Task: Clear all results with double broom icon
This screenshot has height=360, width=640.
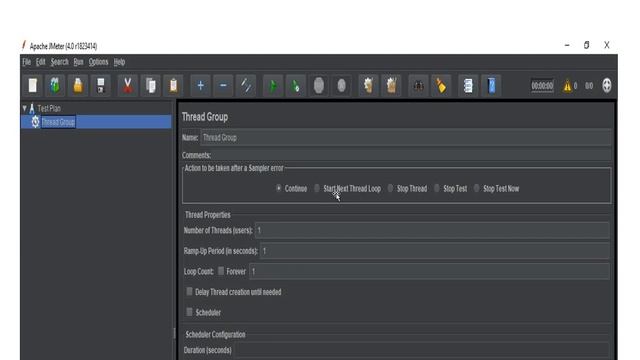Action: click(391, 86)
